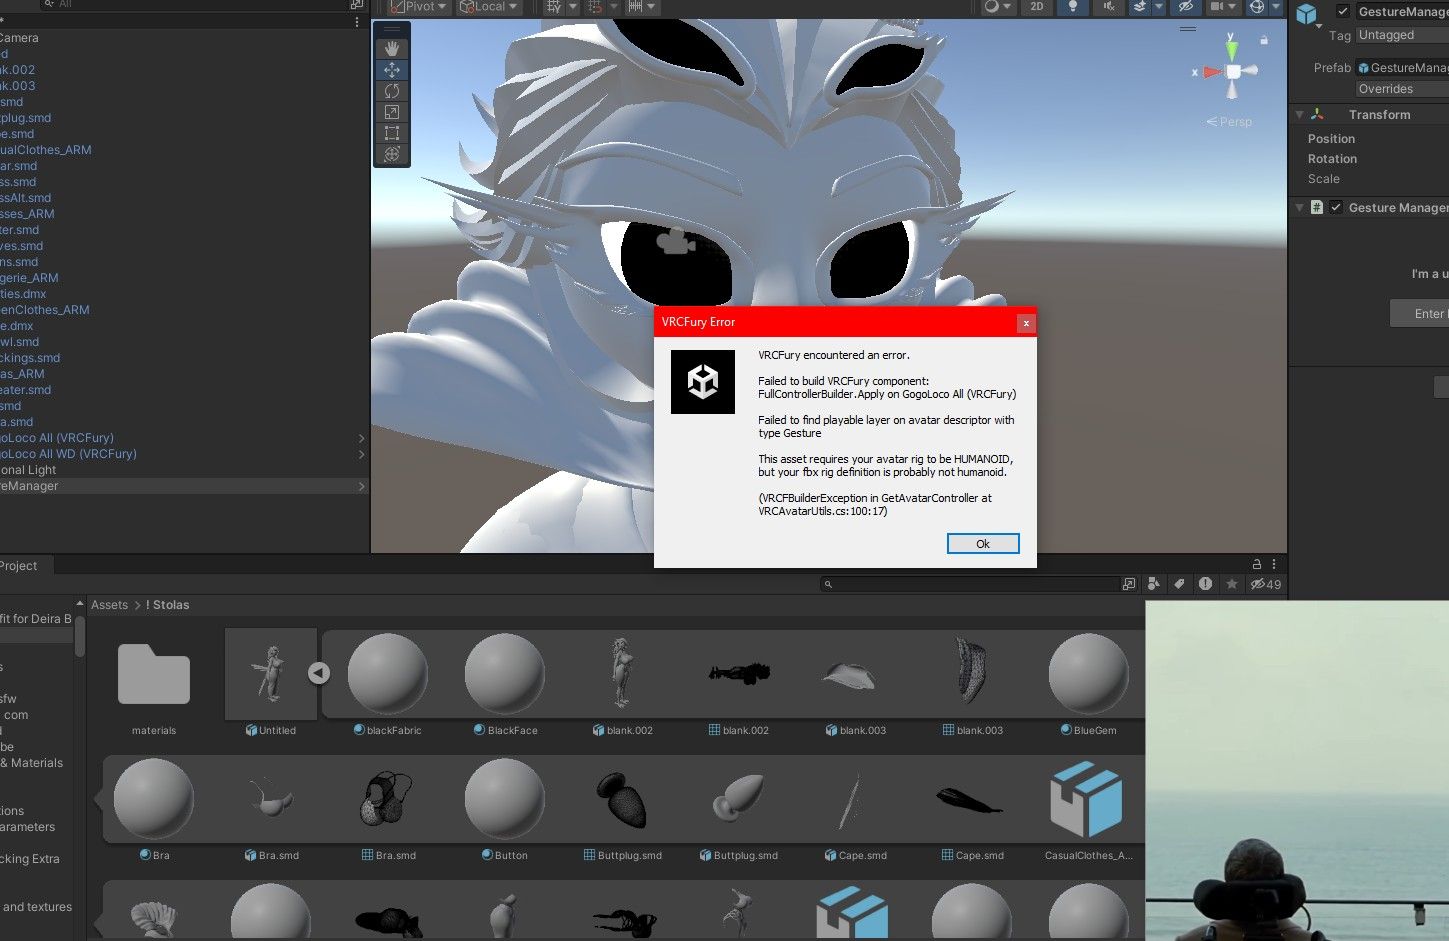Open snap increment settings icon
Screen dimensions: 1449x941
point(641,6)
